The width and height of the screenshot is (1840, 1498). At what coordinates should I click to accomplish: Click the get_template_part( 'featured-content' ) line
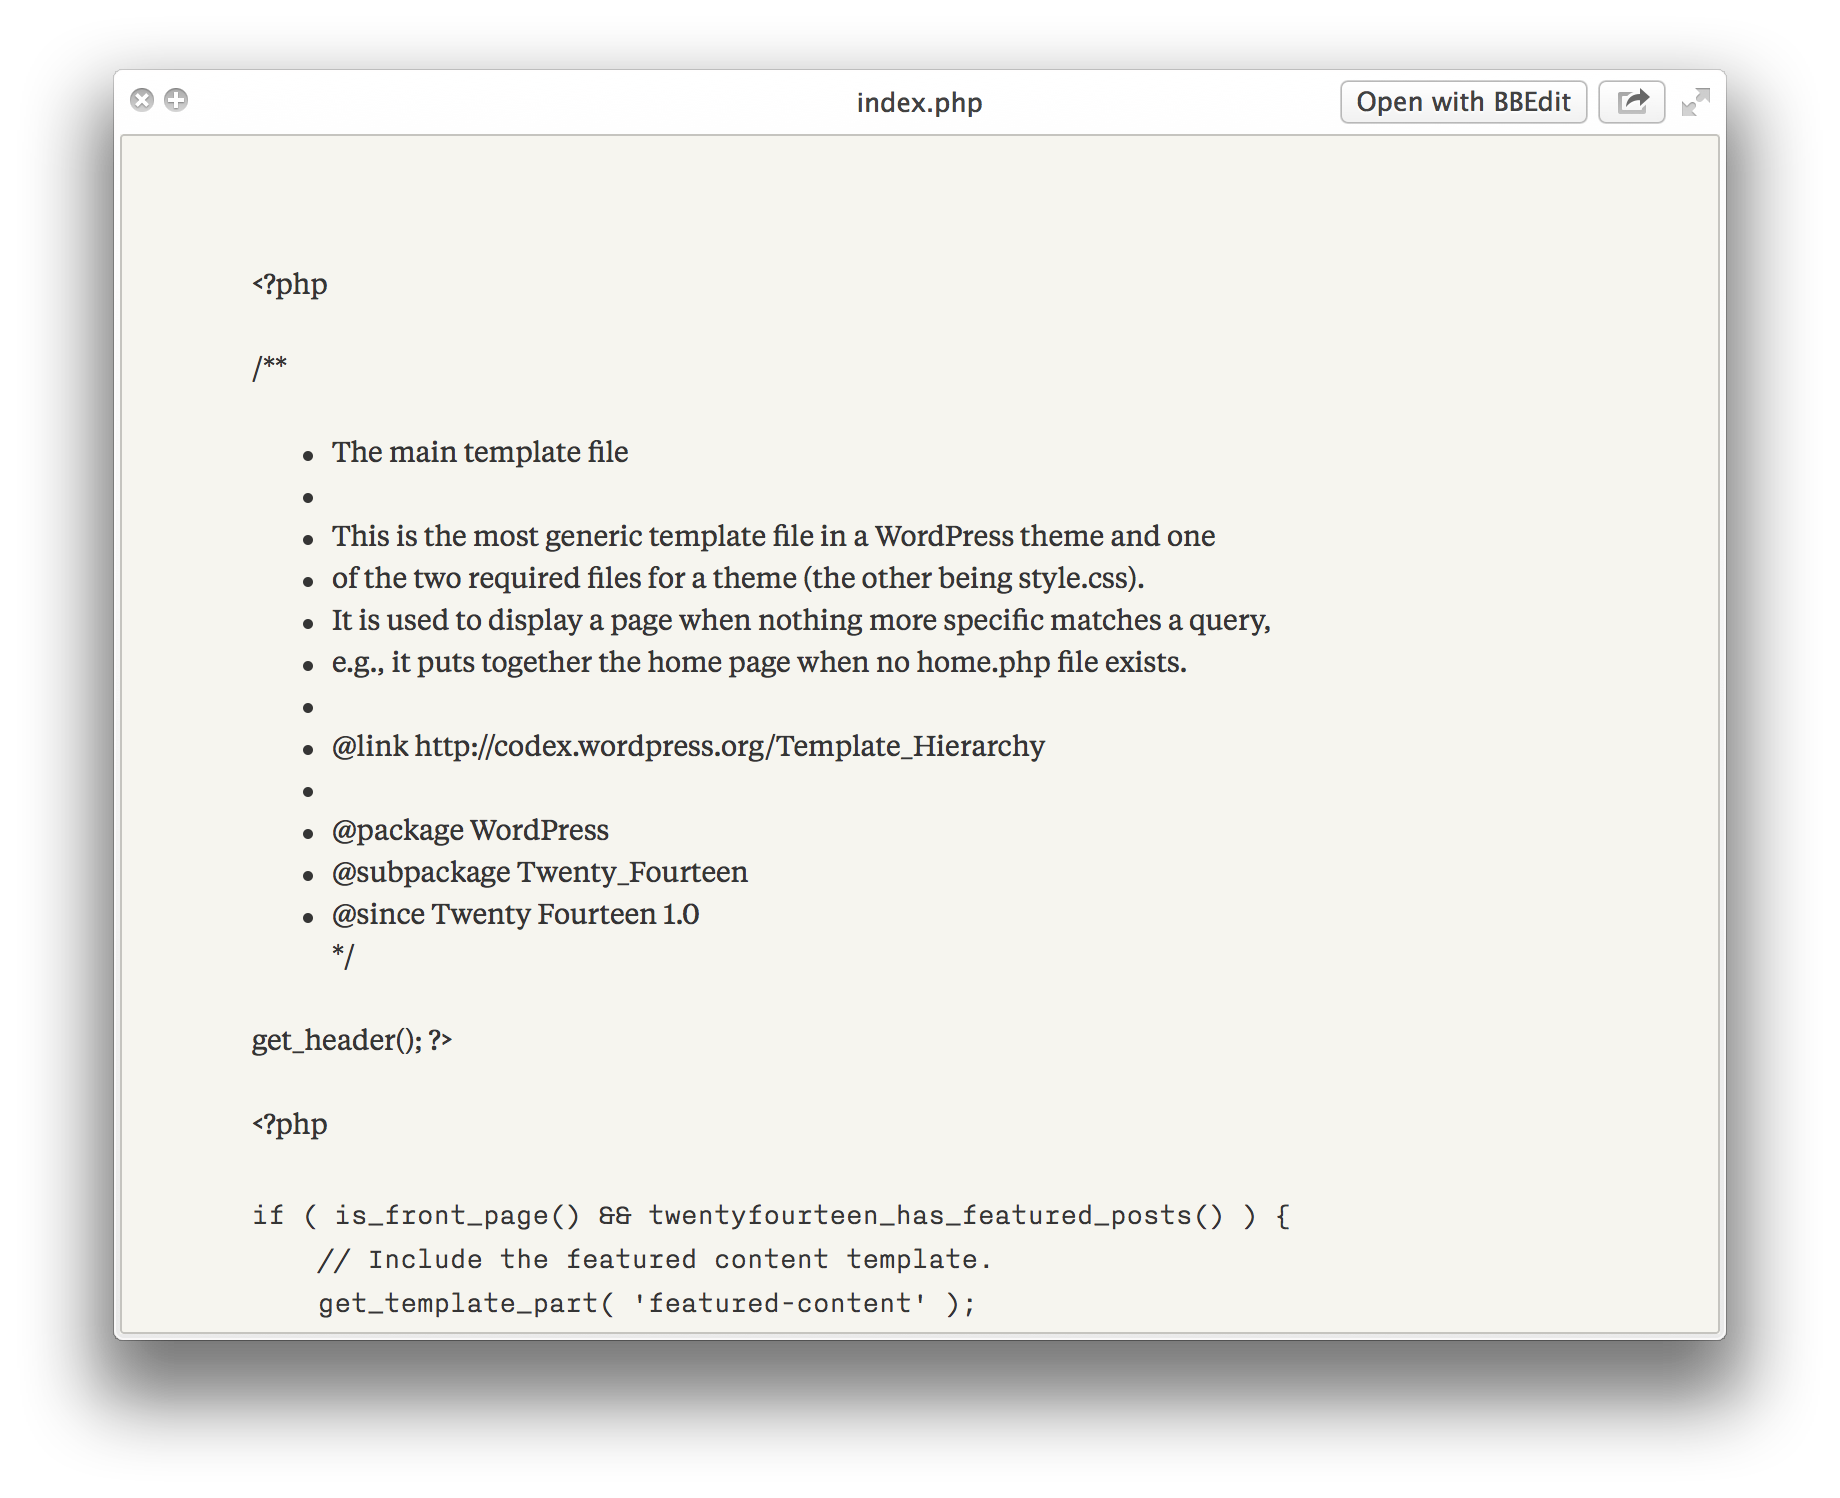(x=647, y=1304)
